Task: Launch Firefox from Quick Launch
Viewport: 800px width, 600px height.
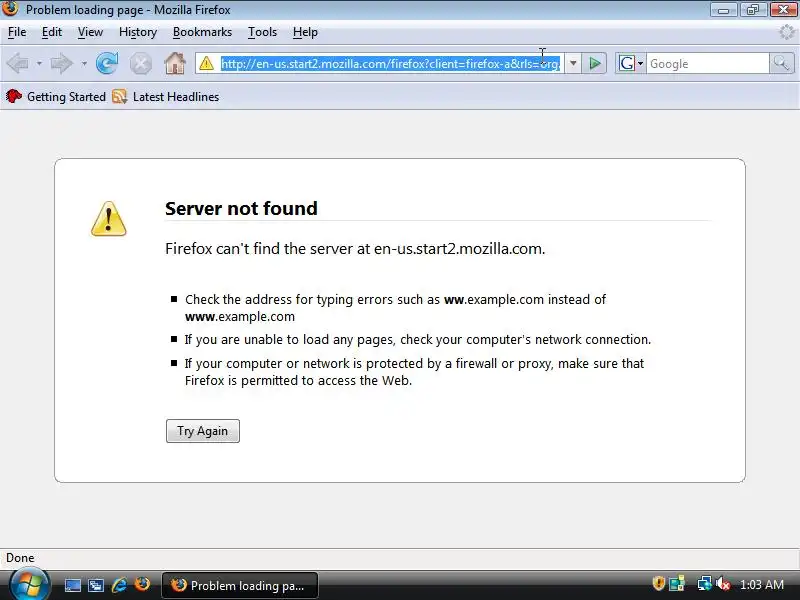Action: click(x=142, y=585)
